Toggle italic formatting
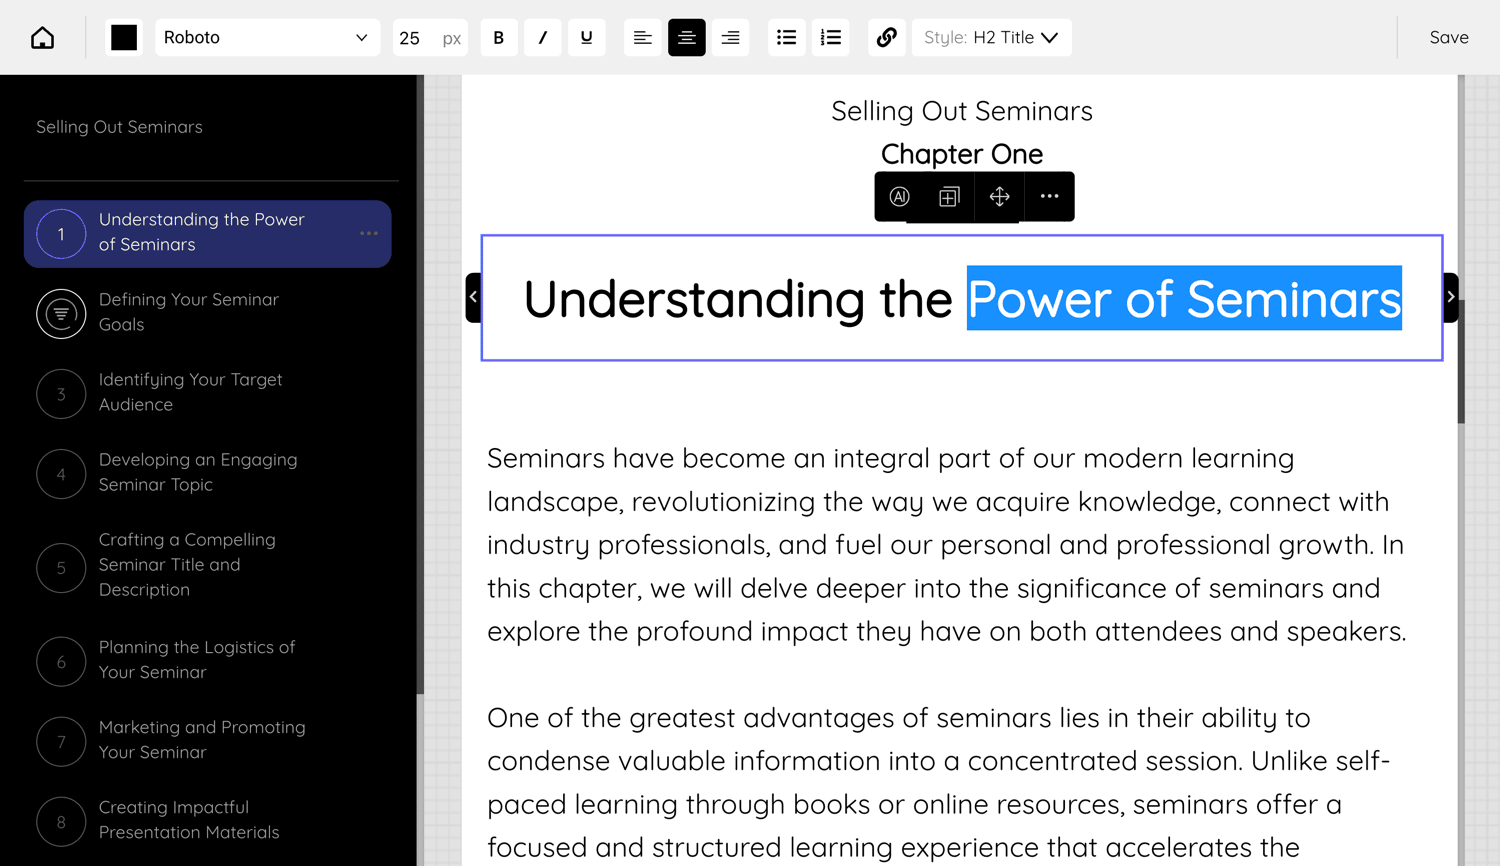 [x=543, y=38]
